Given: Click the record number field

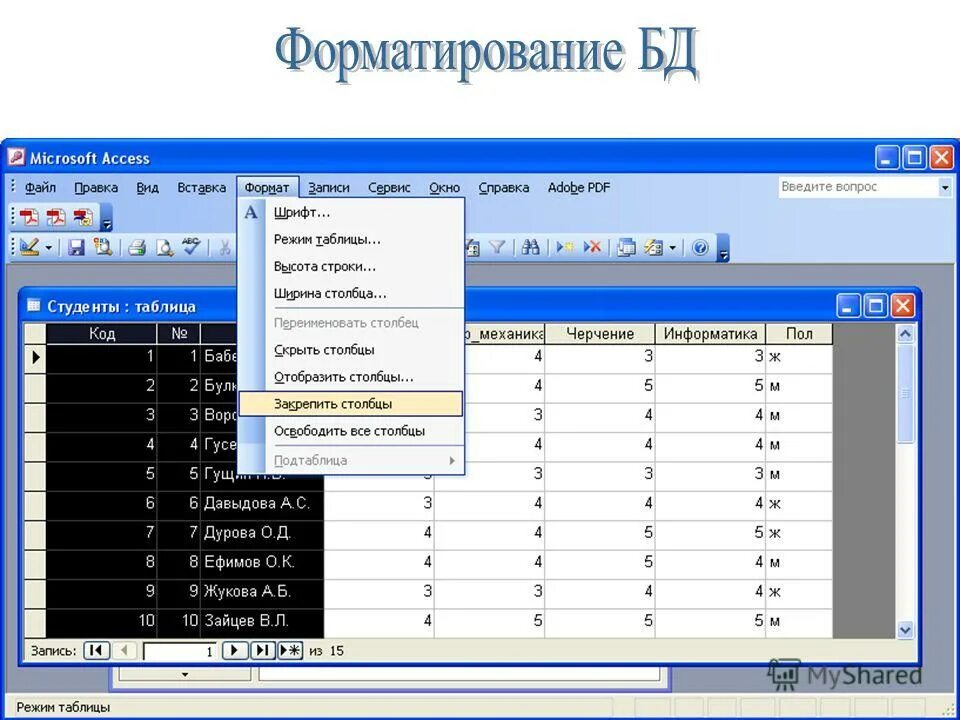Looking at the screenshot, I should [181, 651].
